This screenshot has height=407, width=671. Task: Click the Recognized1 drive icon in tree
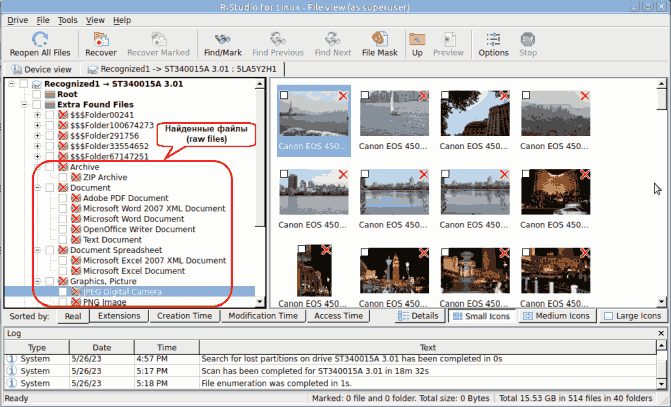coord(37,84)
